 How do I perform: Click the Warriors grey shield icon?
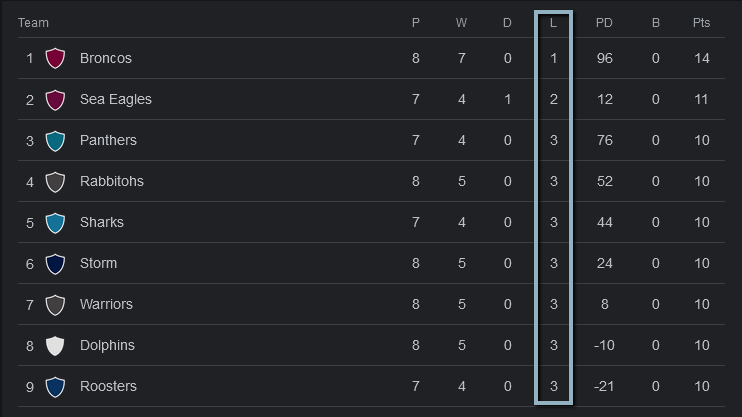(x=55, y=305)
